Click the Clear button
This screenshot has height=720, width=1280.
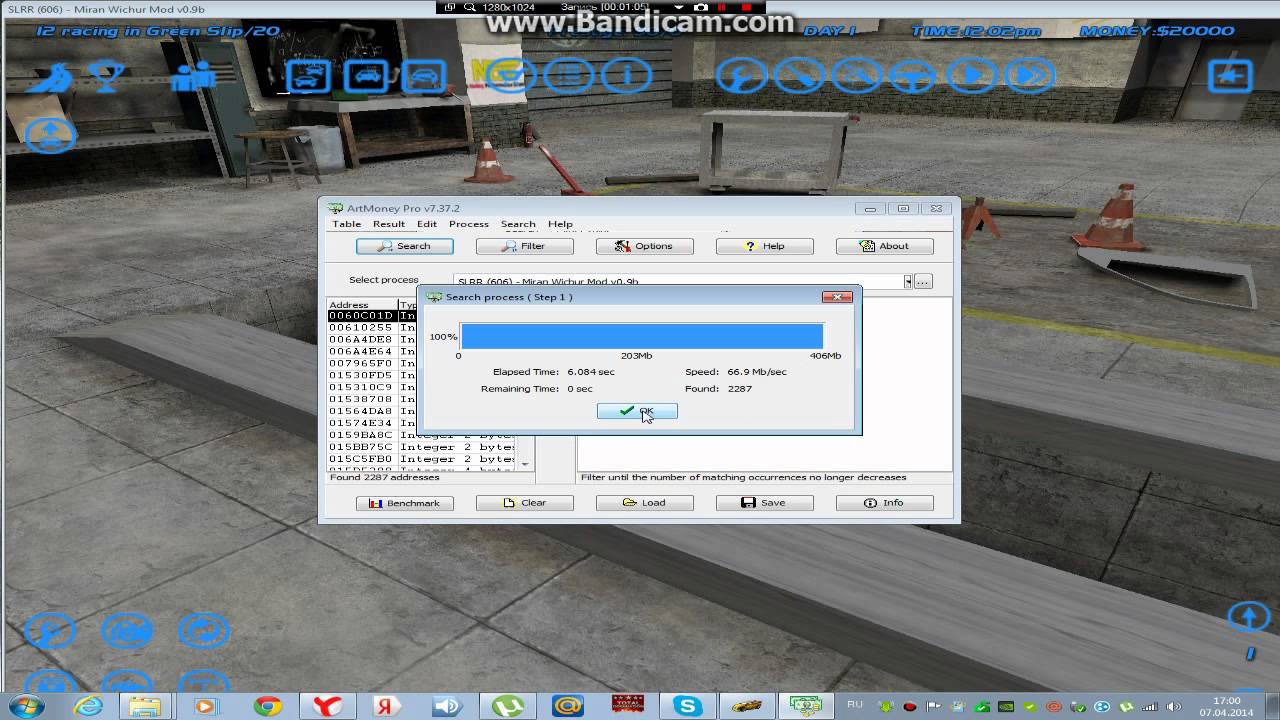[525, 503]
